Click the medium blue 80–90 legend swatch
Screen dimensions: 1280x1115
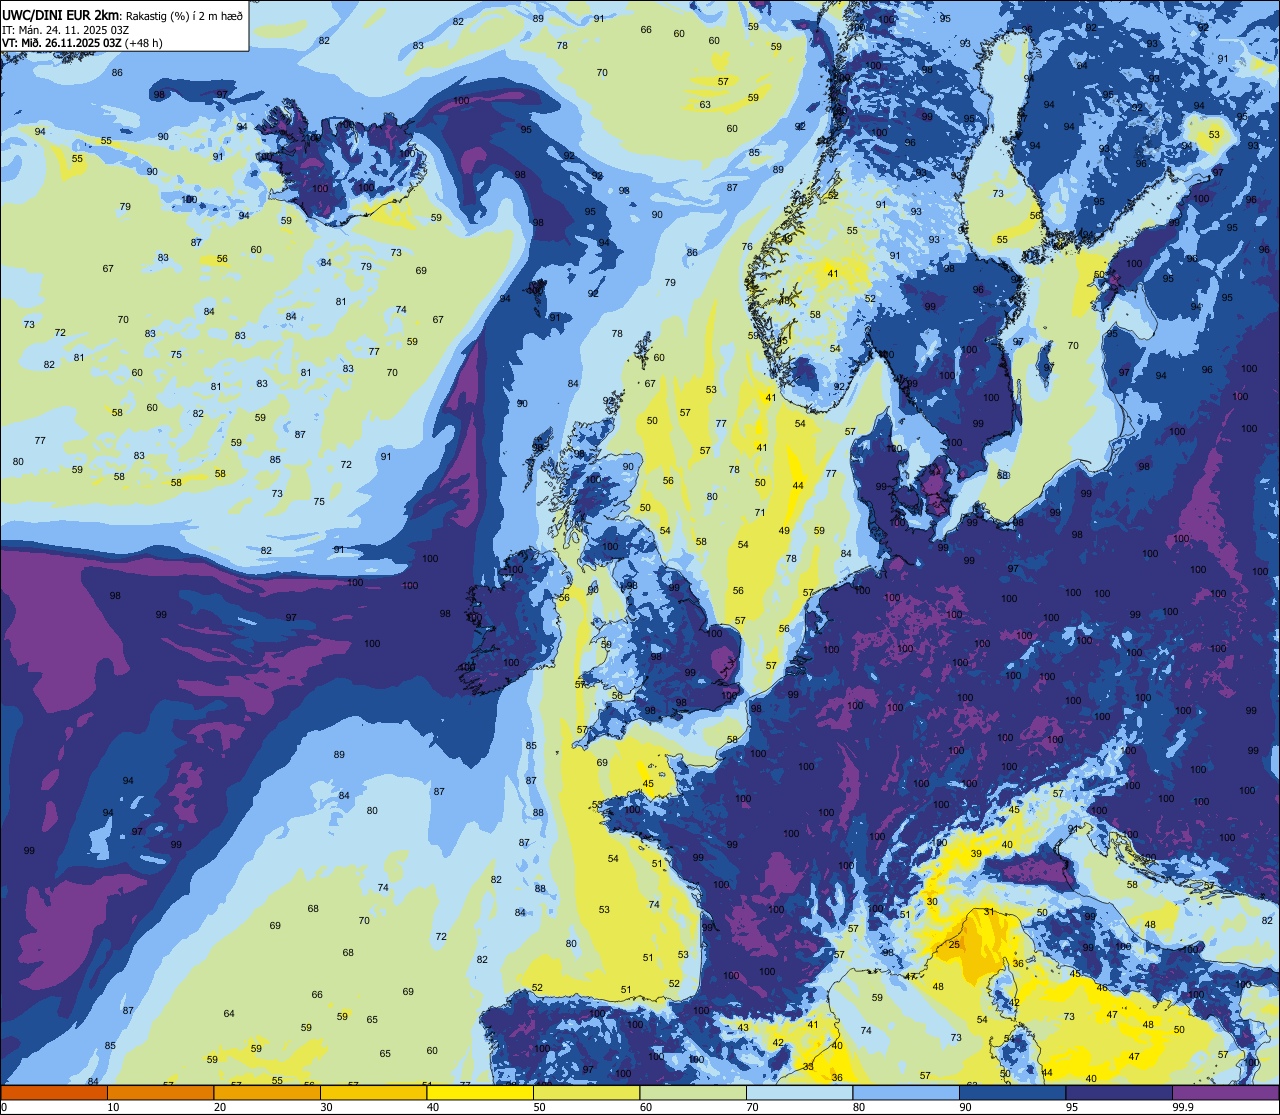point(906,1092)
